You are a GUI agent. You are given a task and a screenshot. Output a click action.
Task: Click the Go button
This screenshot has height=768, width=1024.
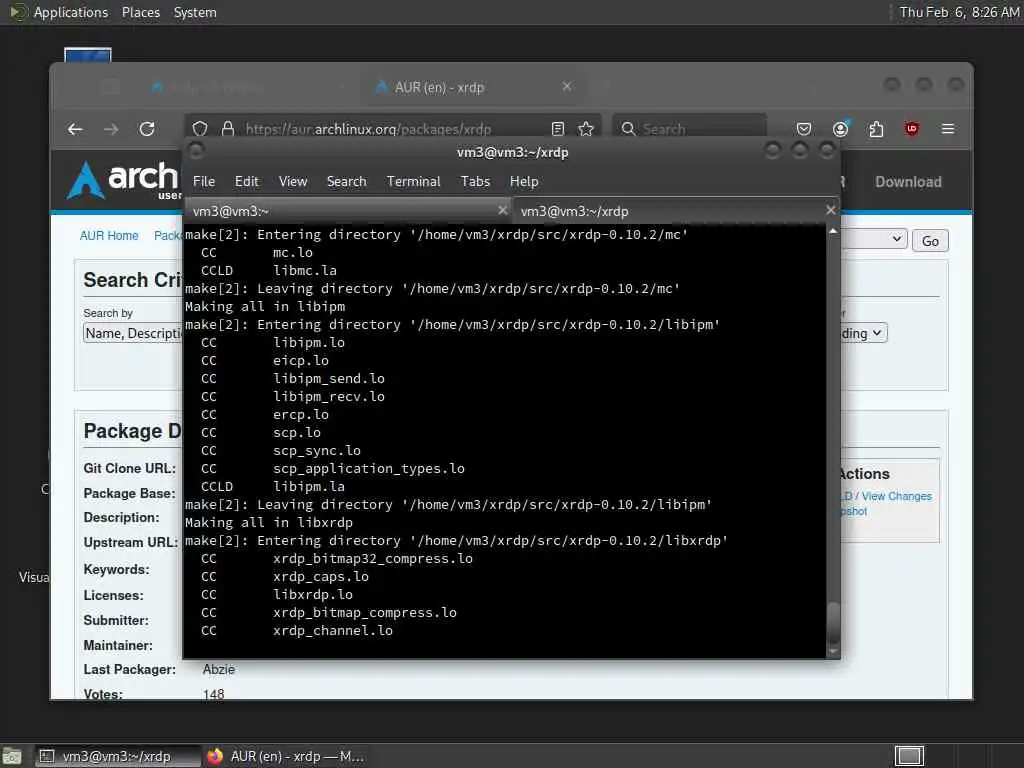point(930,241)
